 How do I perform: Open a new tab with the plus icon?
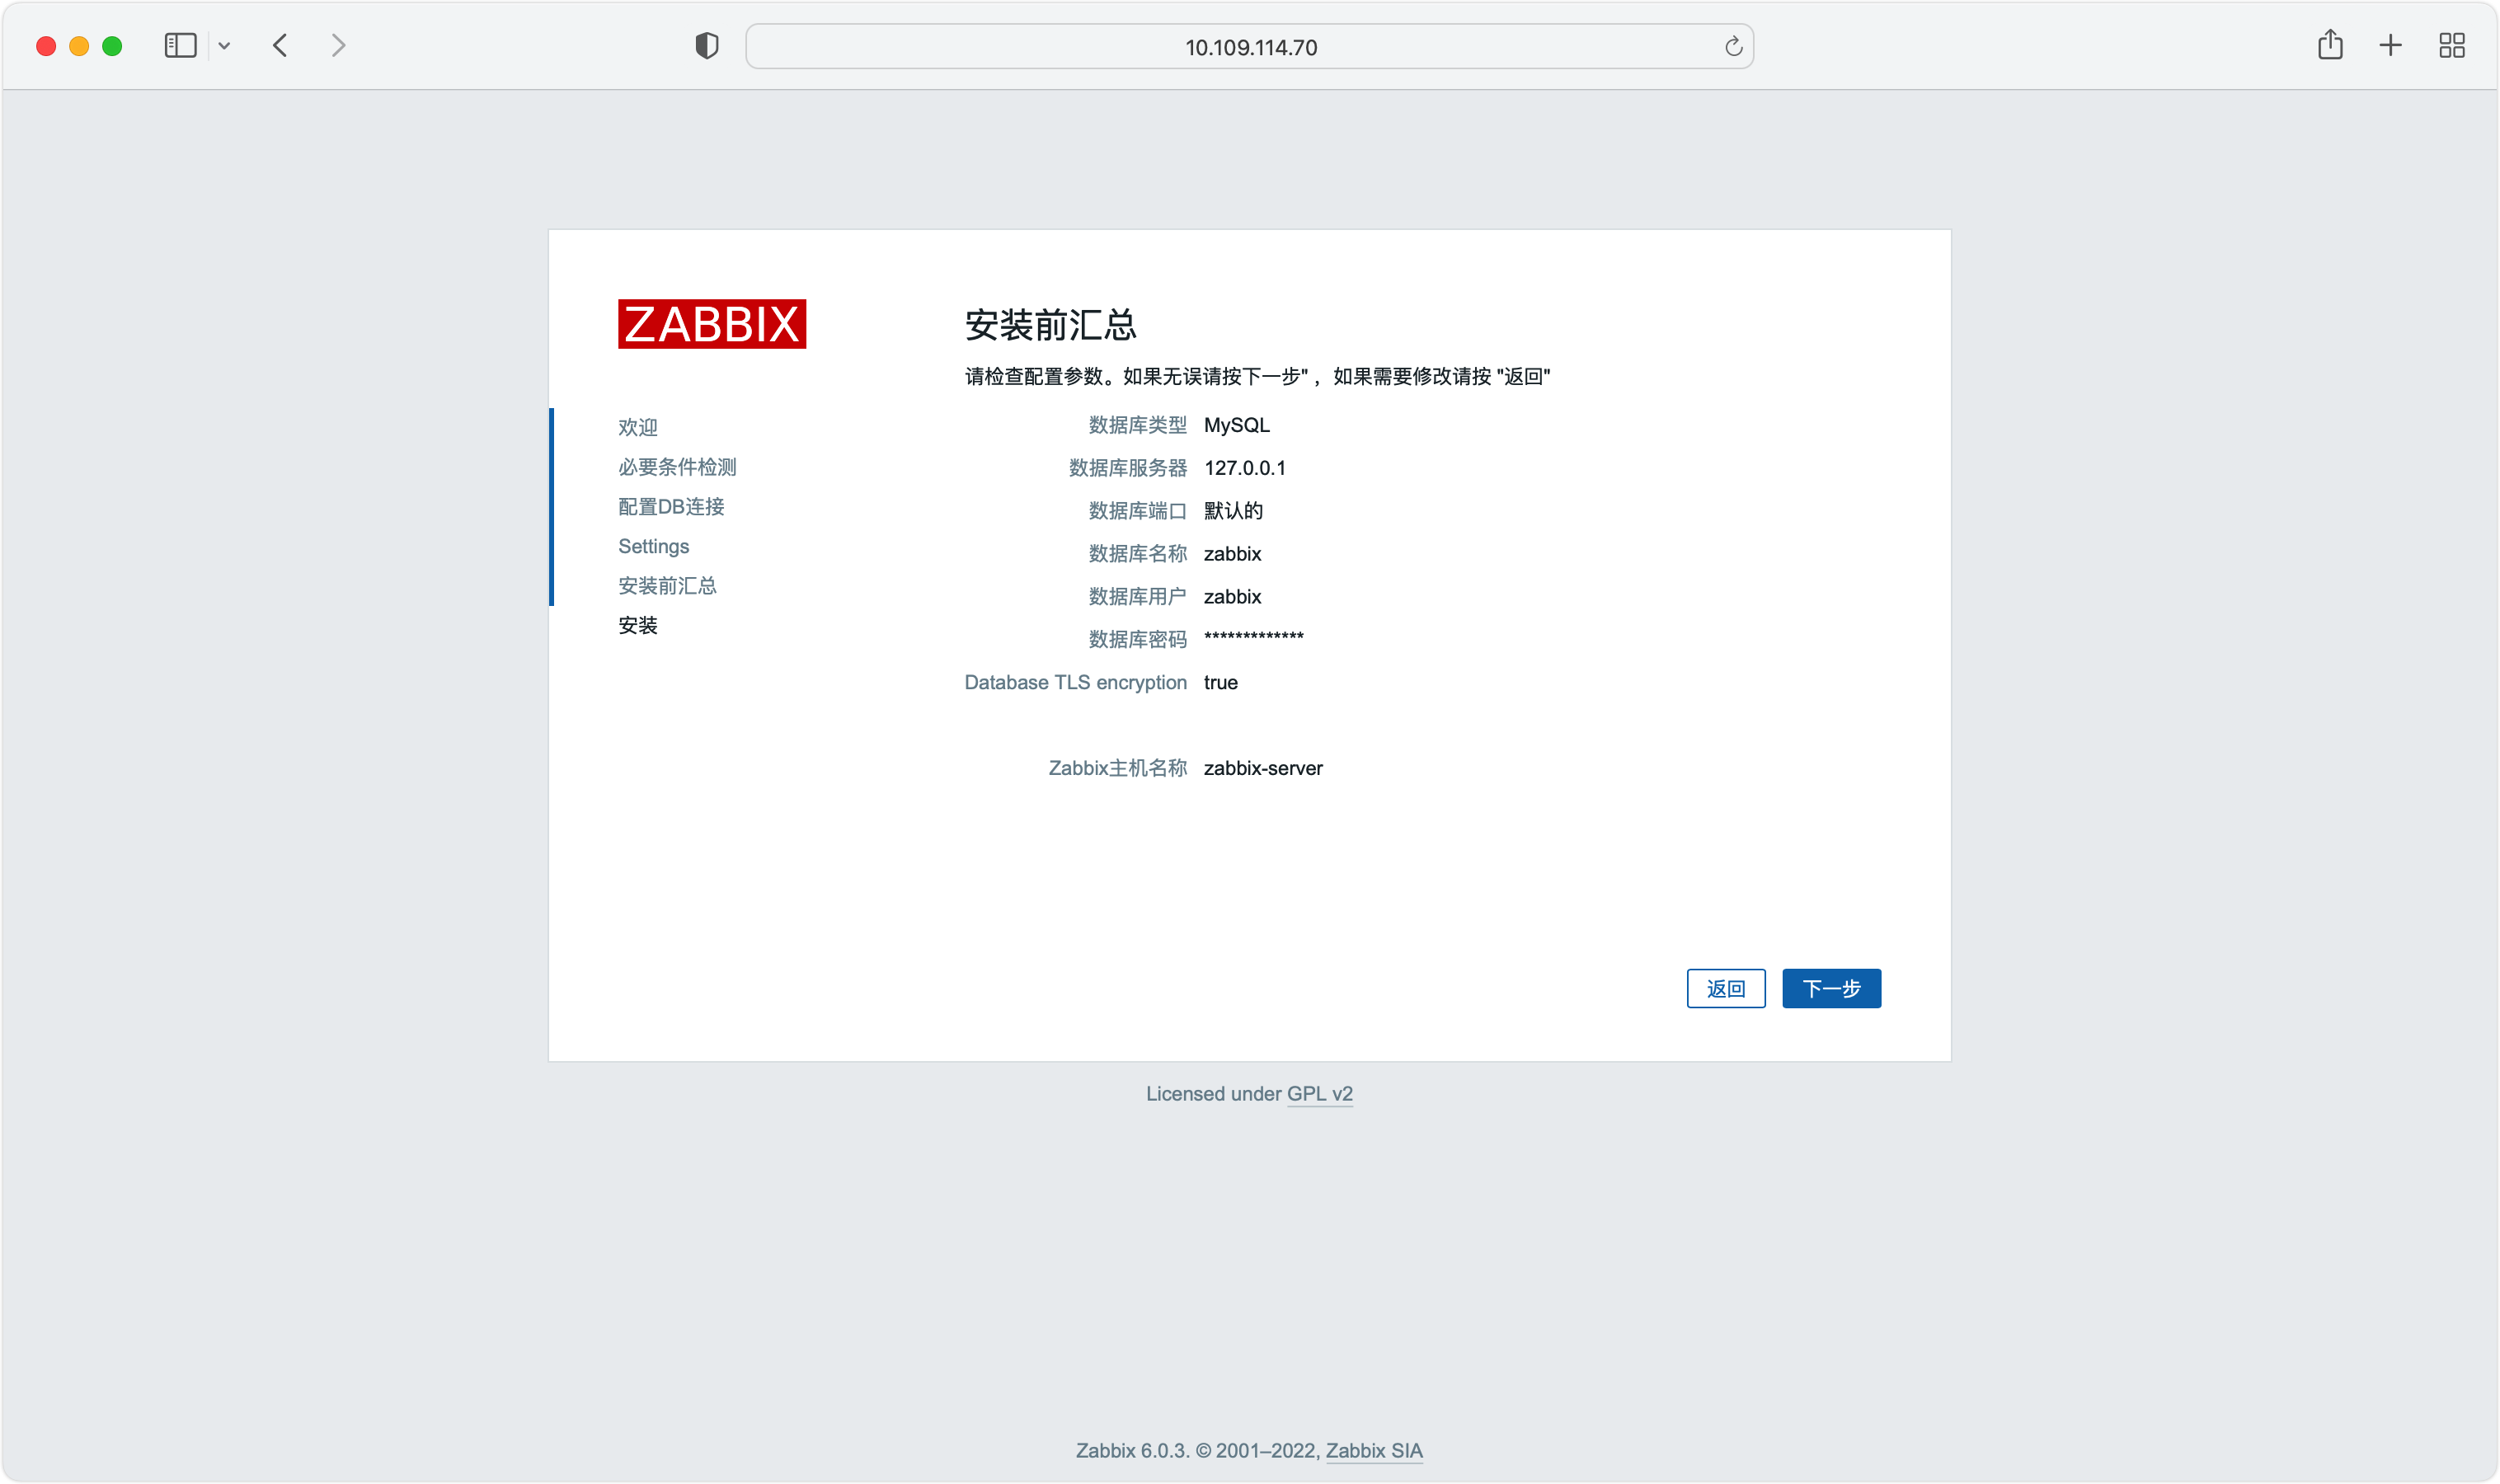[2390, 46]
